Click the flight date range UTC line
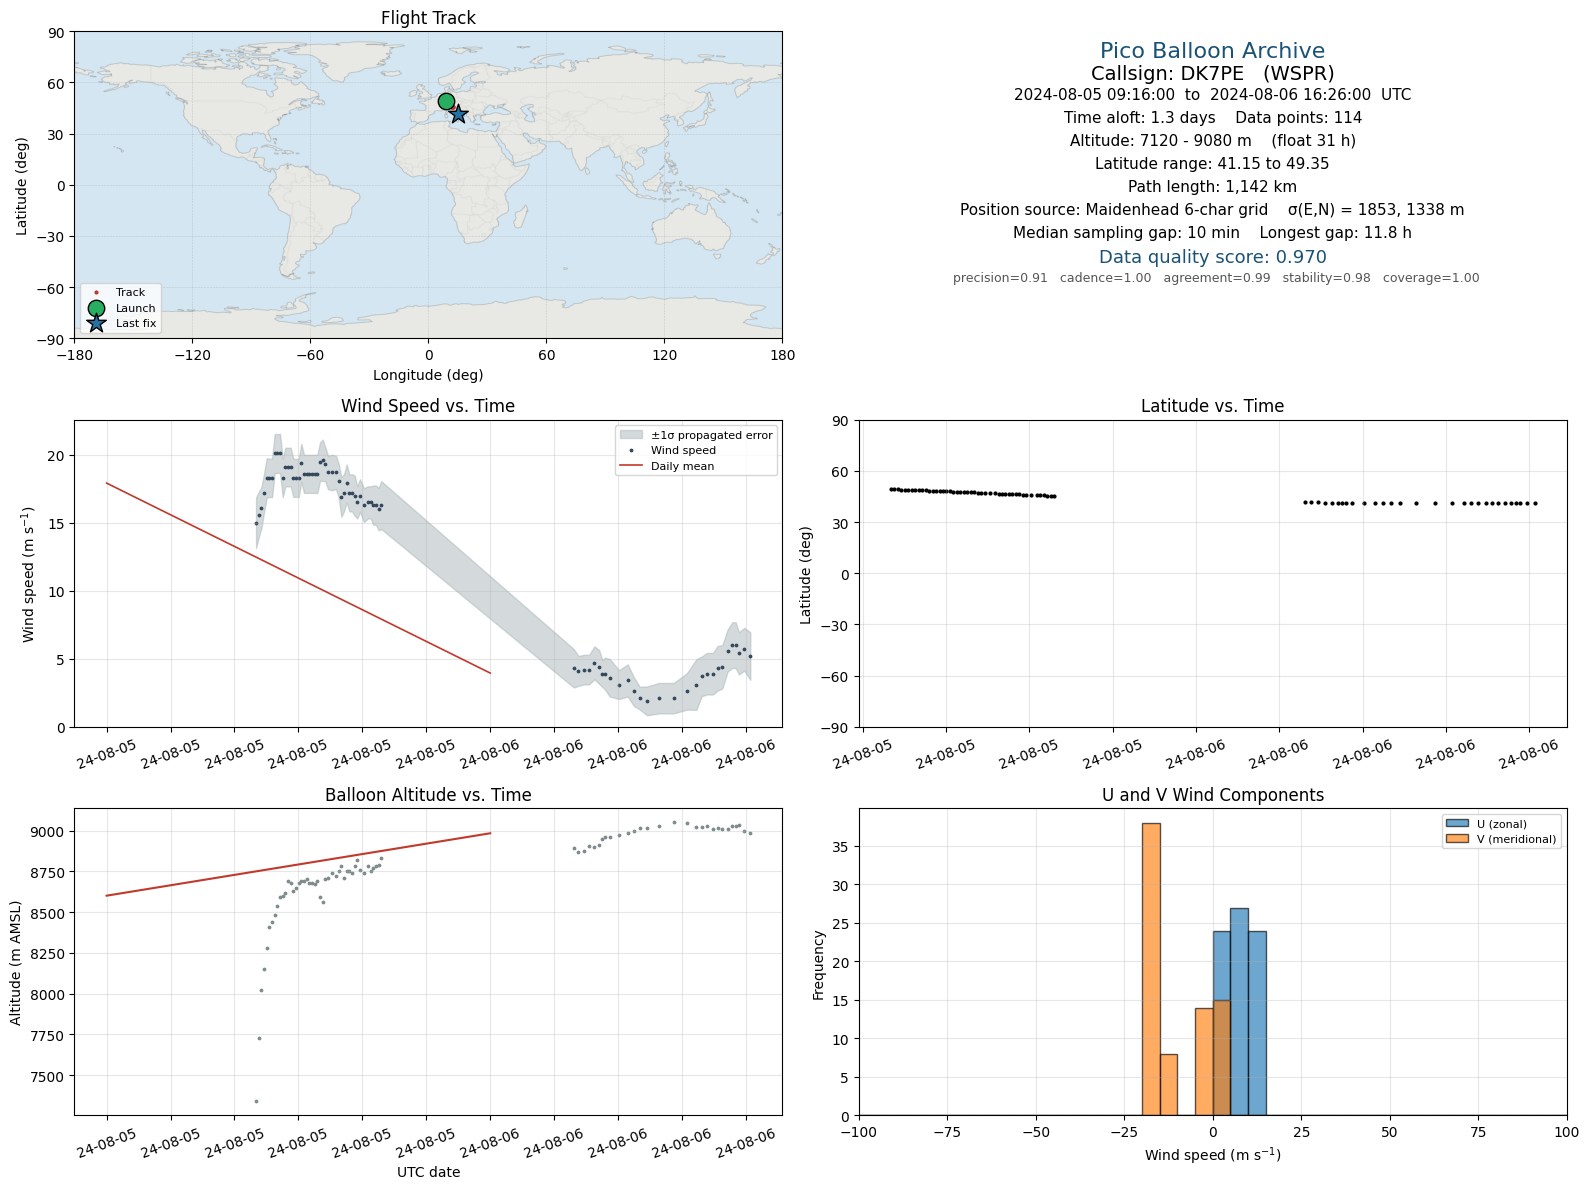Viewport: 1590px width, 1189px height. click(x=1212, y=95)
